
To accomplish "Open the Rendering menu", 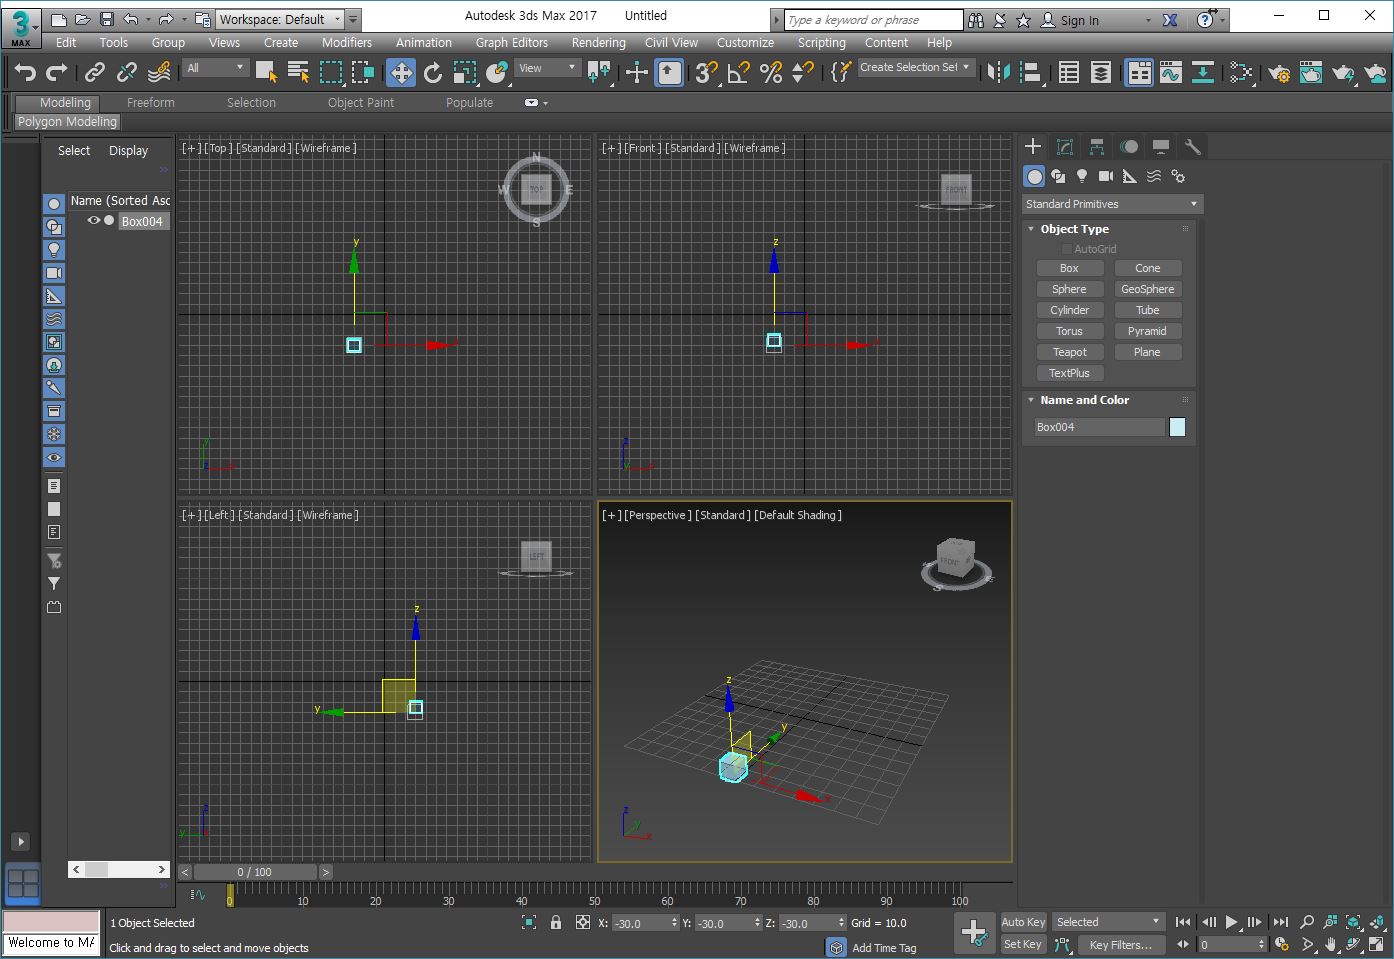I will (x=598, y=42).
